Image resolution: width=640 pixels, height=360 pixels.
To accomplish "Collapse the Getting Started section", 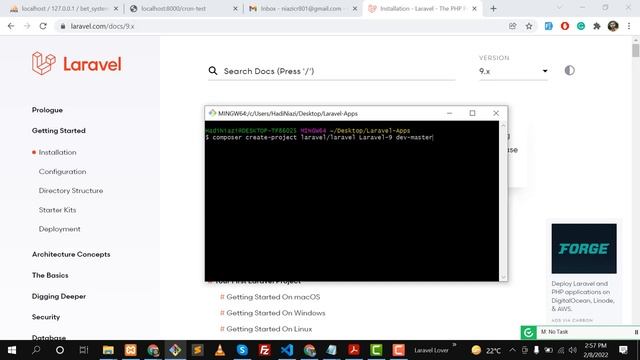I will pyautogui.click(x=59, y=131).
